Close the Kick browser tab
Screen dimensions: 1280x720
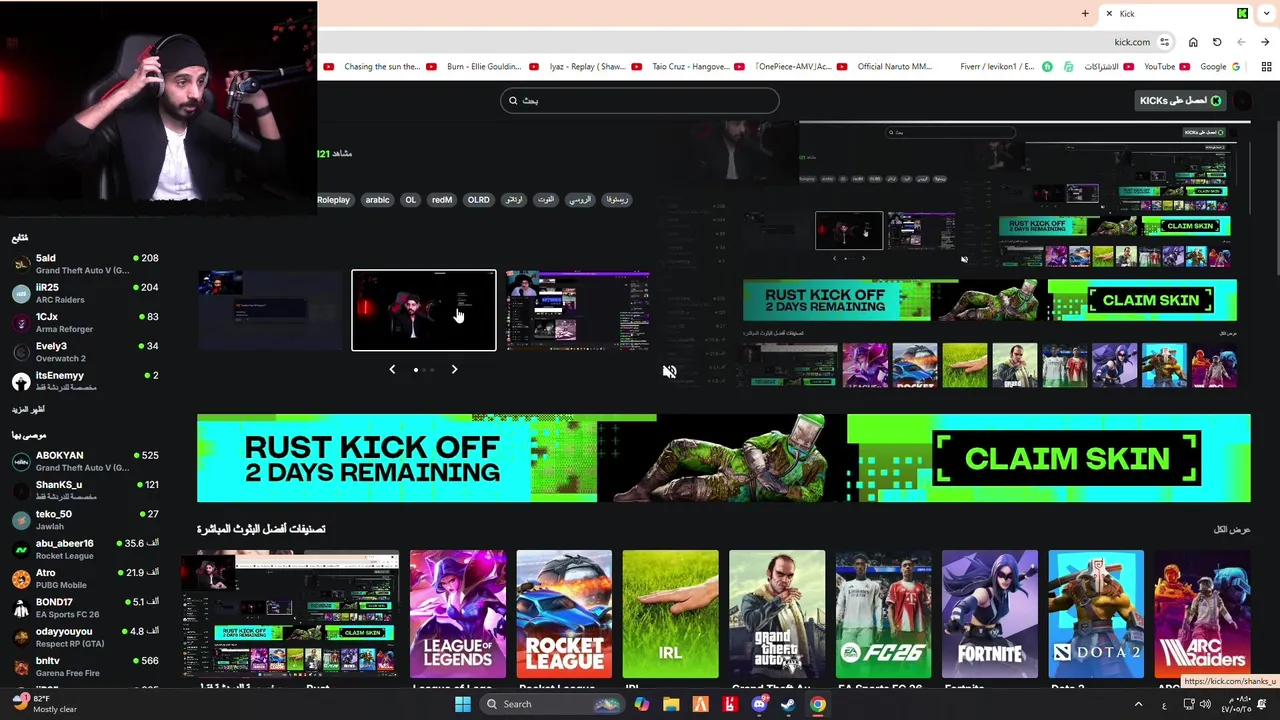[x=1109, y=13]
